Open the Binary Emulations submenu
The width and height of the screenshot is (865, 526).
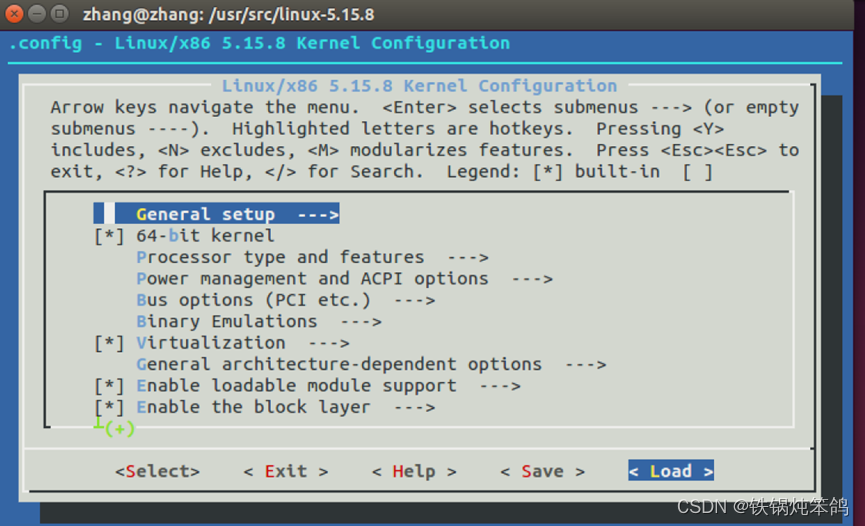pos(259,322)
